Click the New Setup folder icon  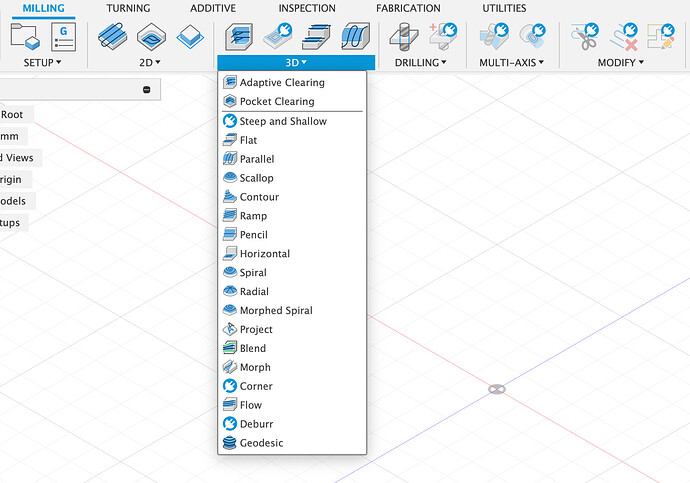pos(25,37)
